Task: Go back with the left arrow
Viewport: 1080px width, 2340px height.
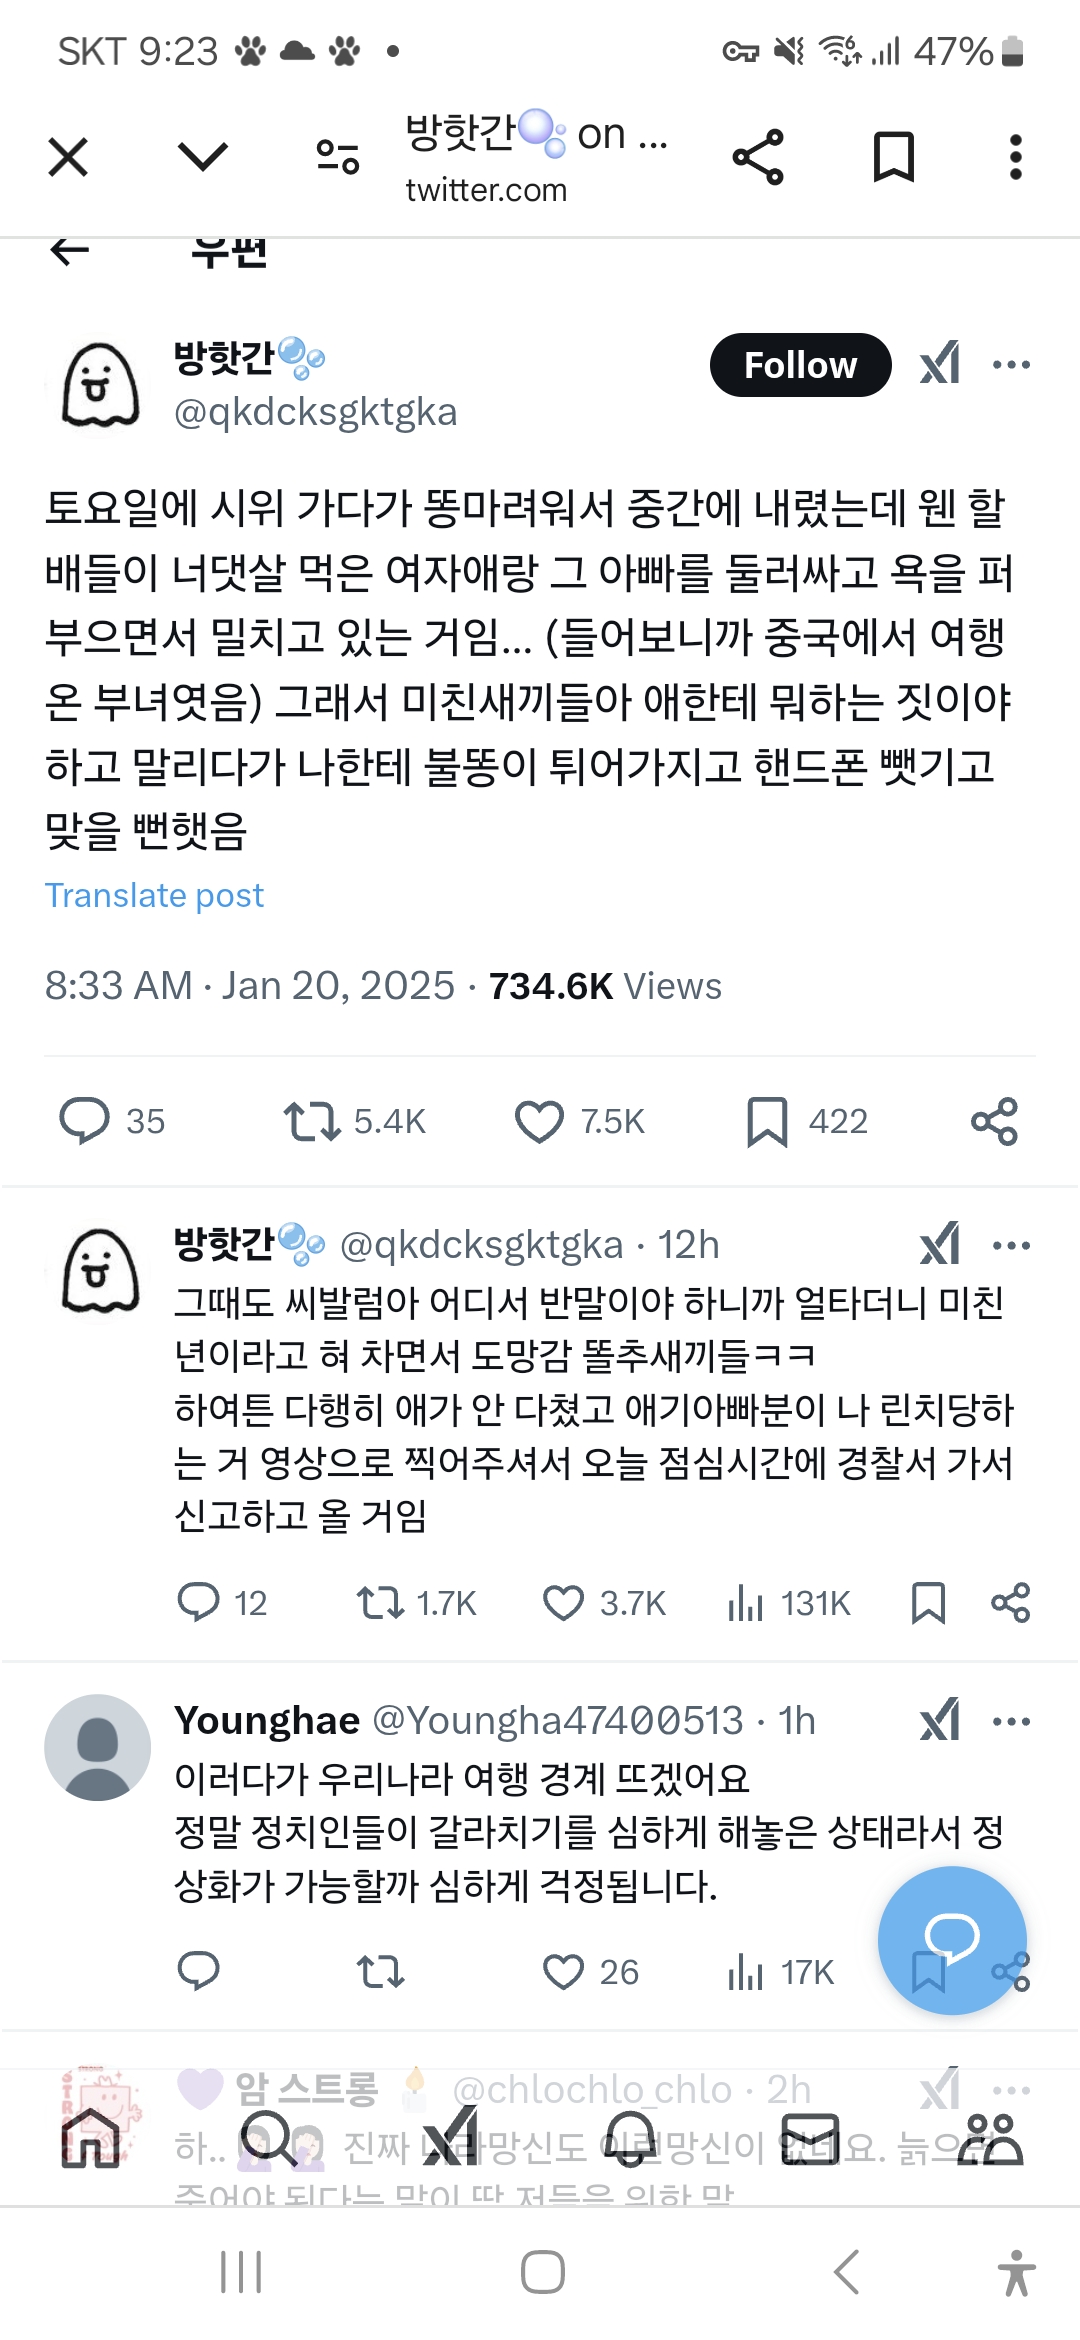Action: (69, 251)
